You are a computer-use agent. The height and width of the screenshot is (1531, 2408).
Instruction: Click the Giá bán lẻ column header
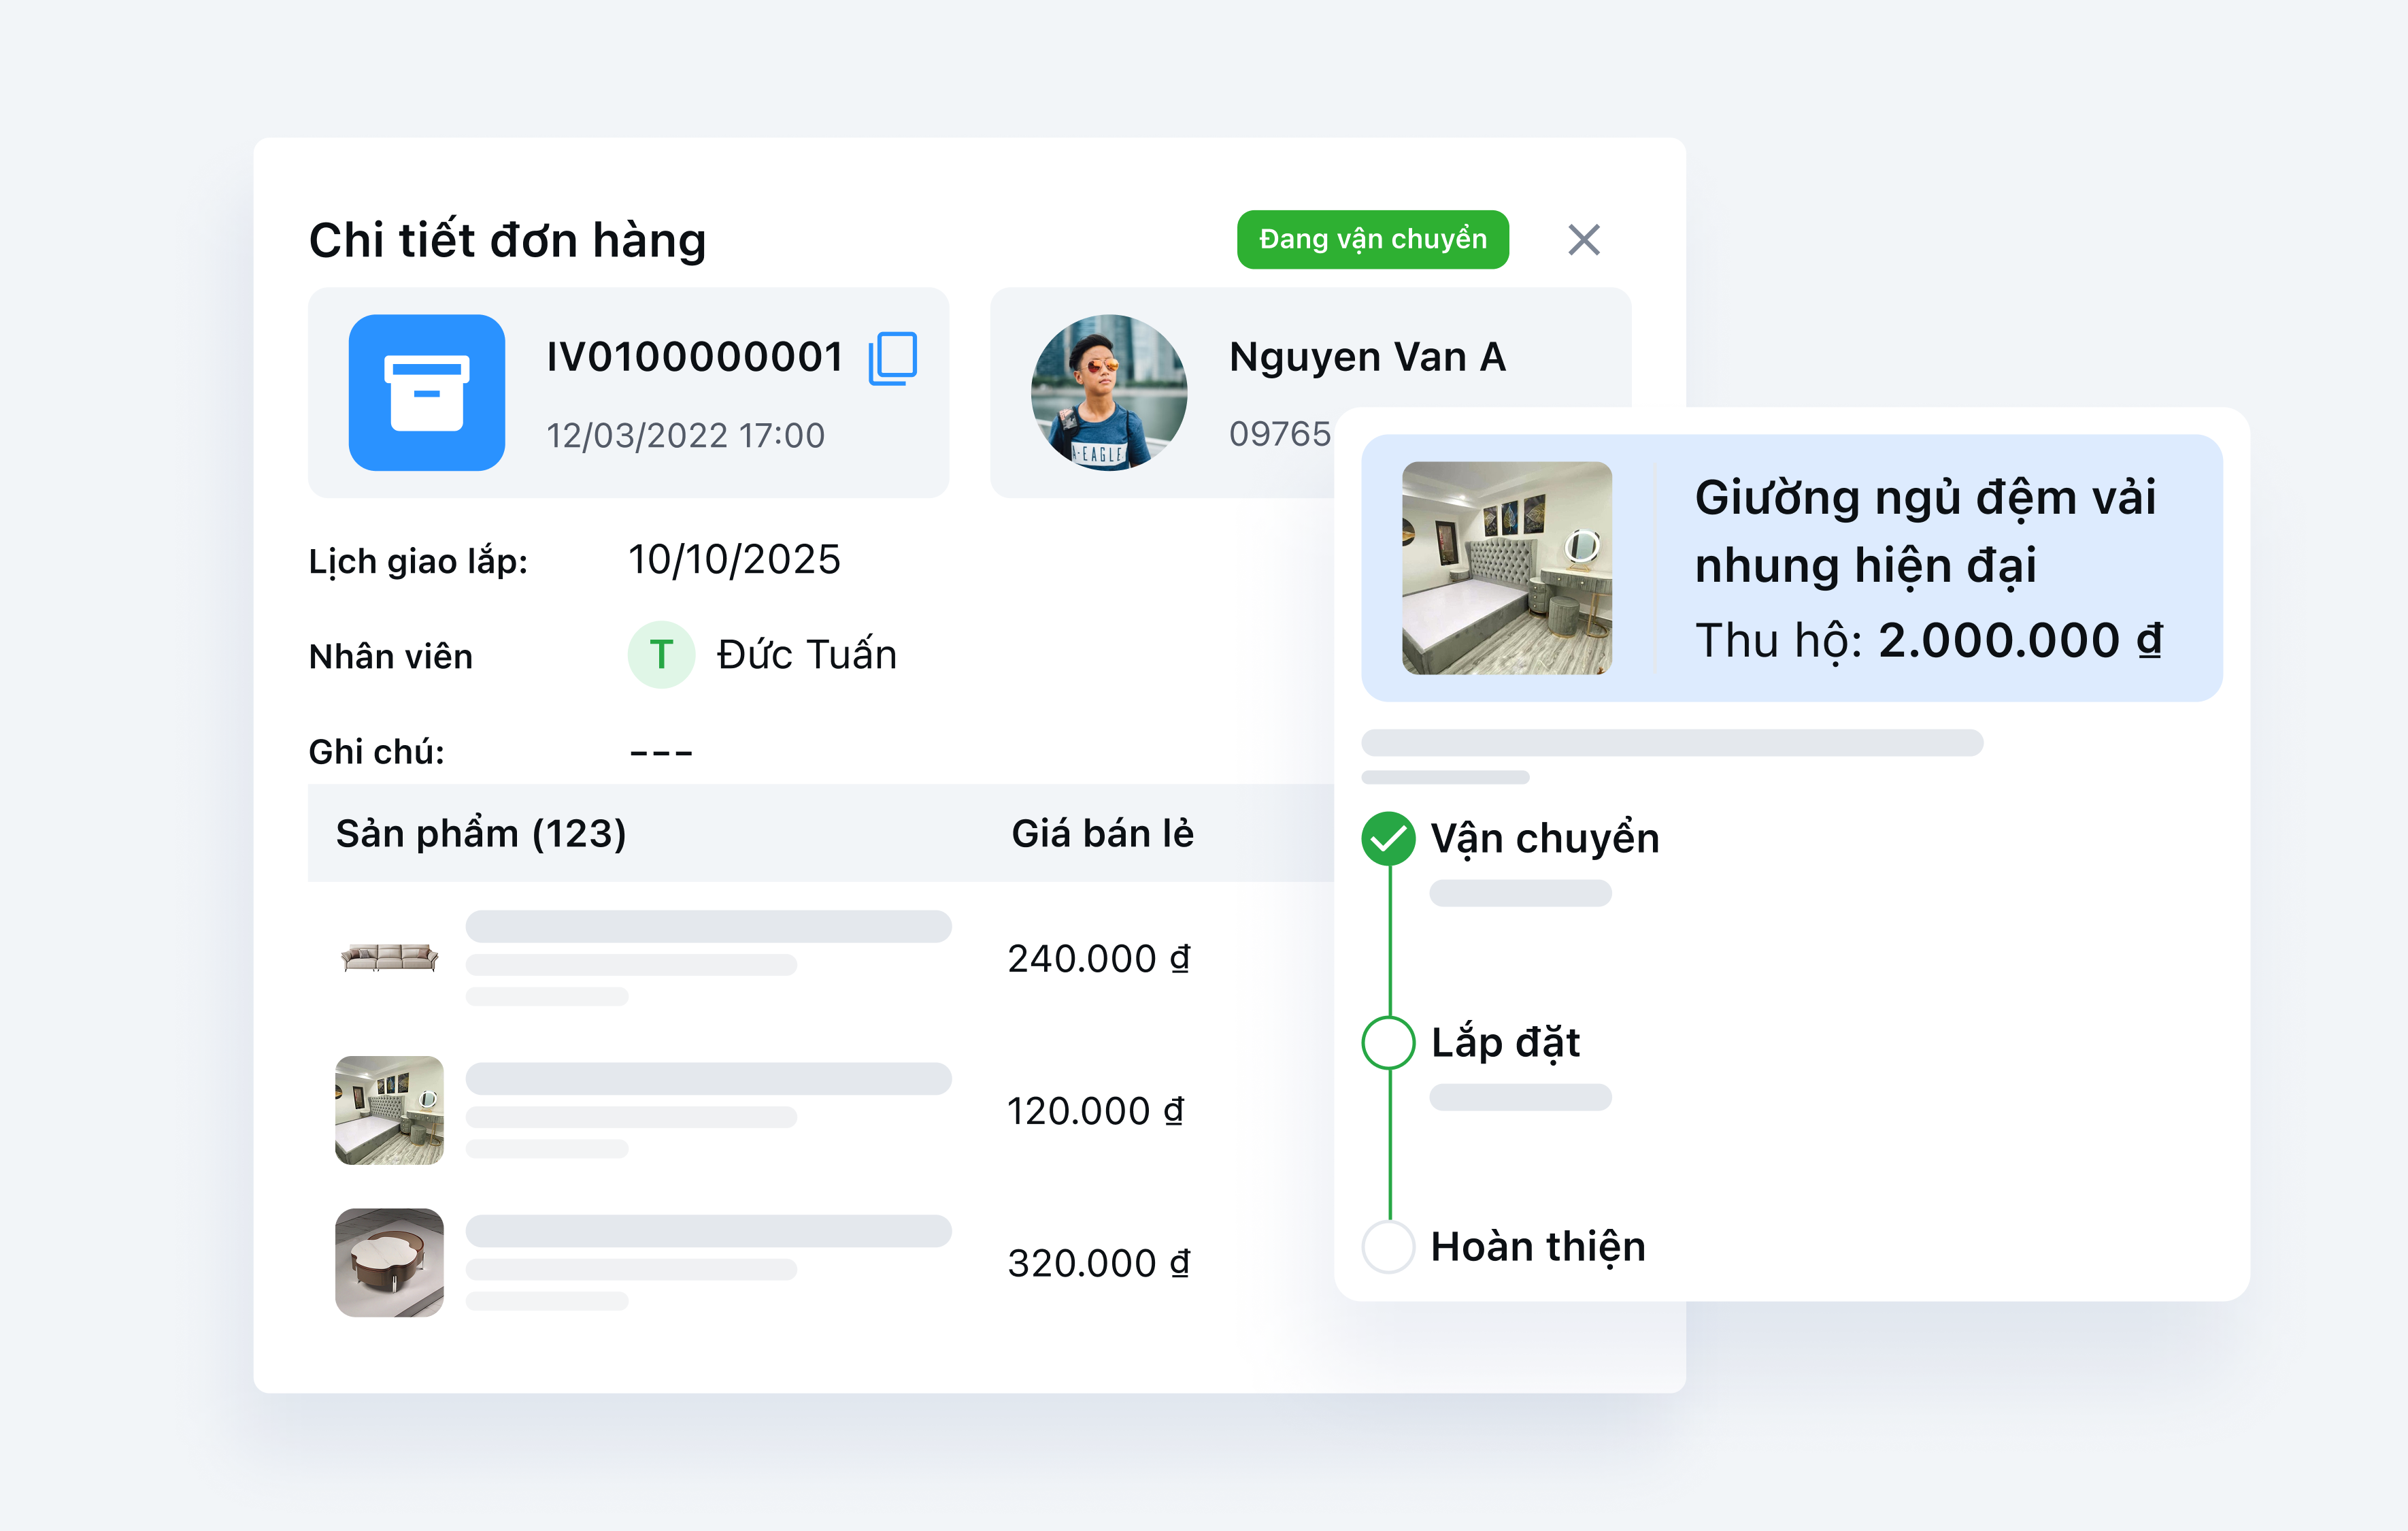(1102, 834)
